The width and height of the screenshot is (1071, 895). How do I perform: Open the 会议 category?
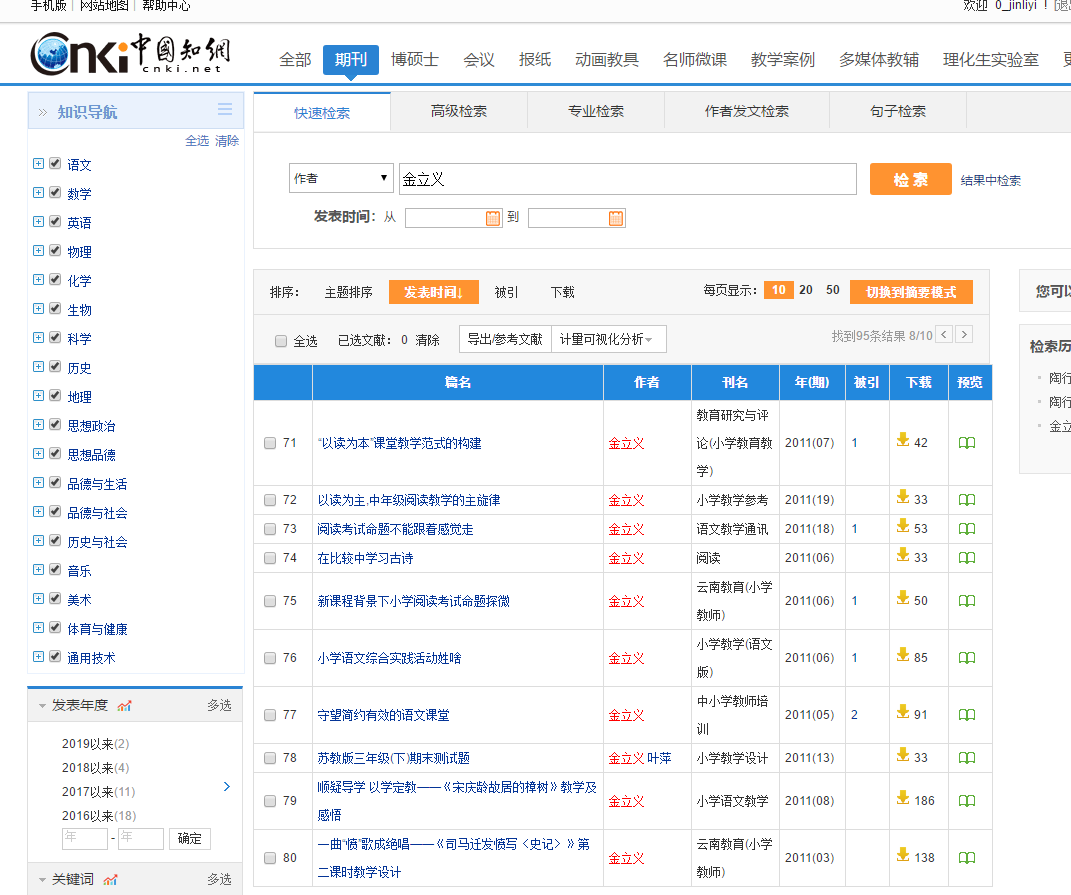[x=479, y=60]
